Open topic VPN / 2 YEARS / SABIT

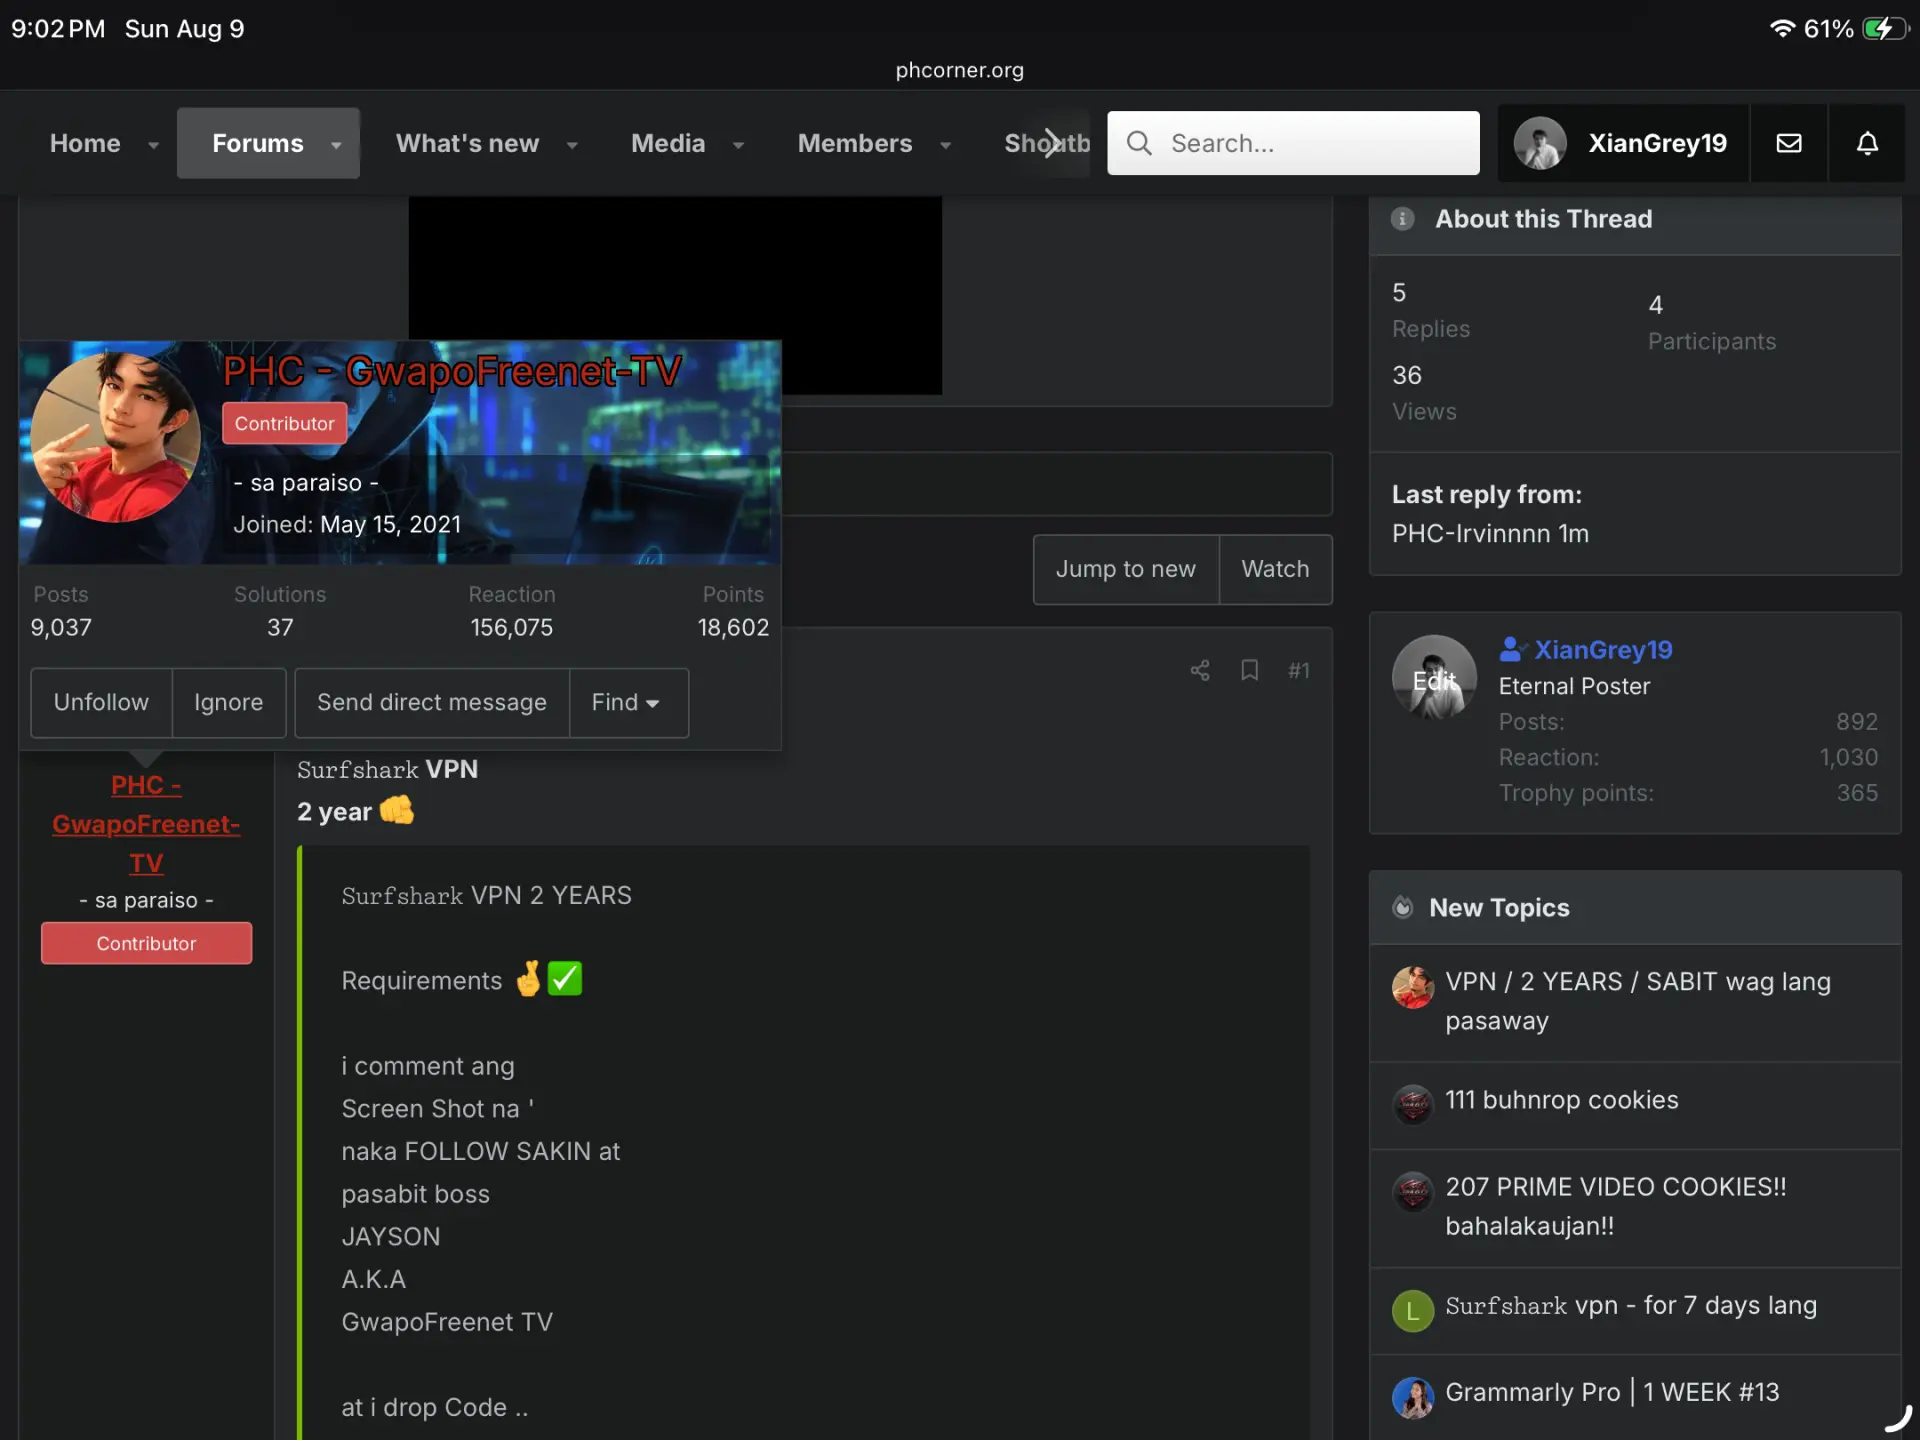[x=1638, y=1001]
